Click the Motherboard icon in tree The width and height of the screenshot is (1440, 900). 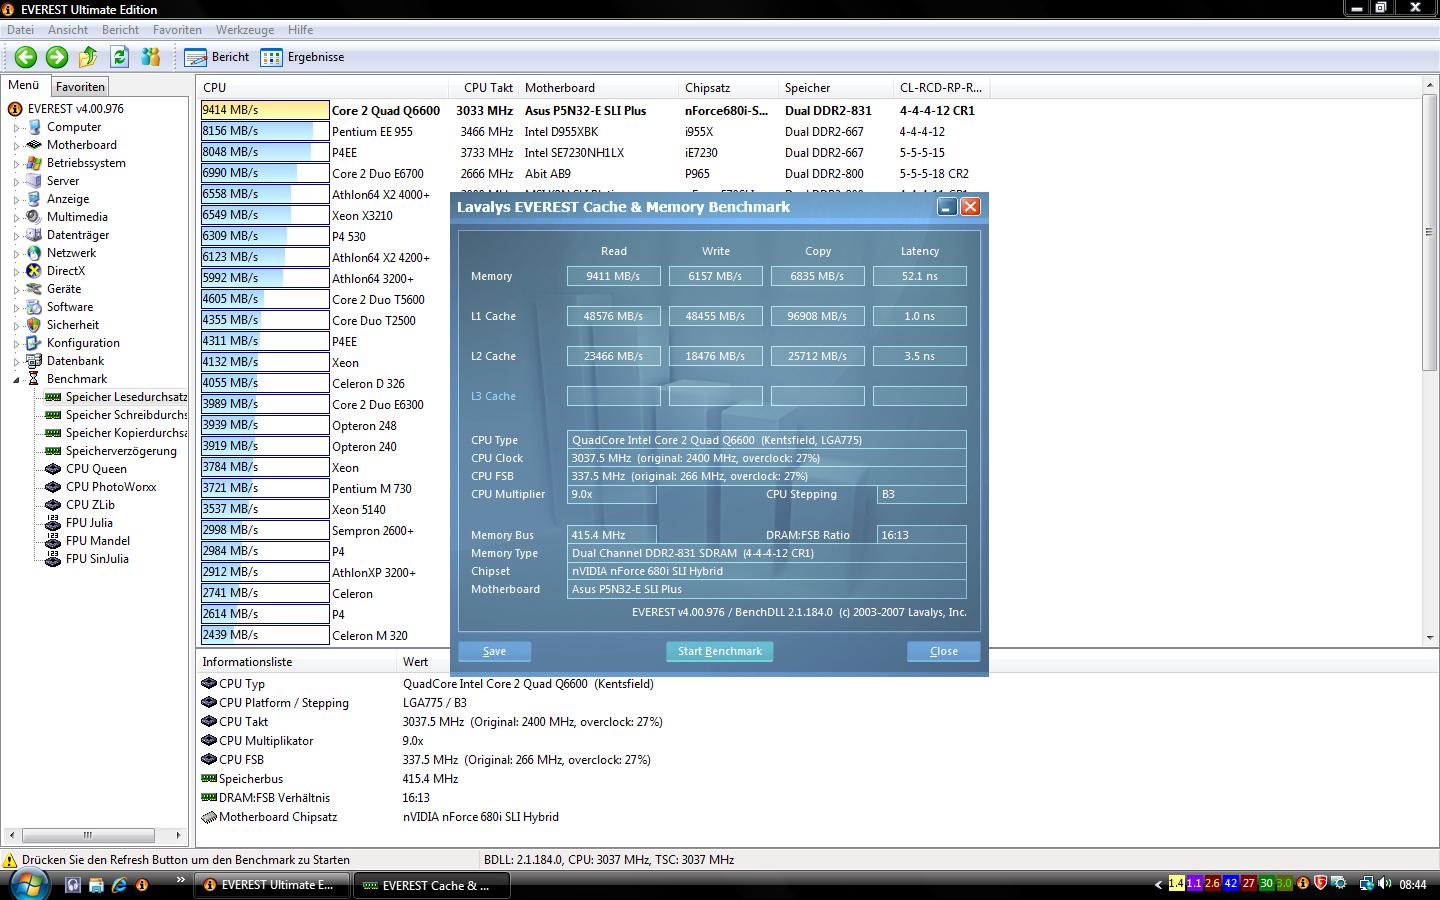tap(34, 145)
